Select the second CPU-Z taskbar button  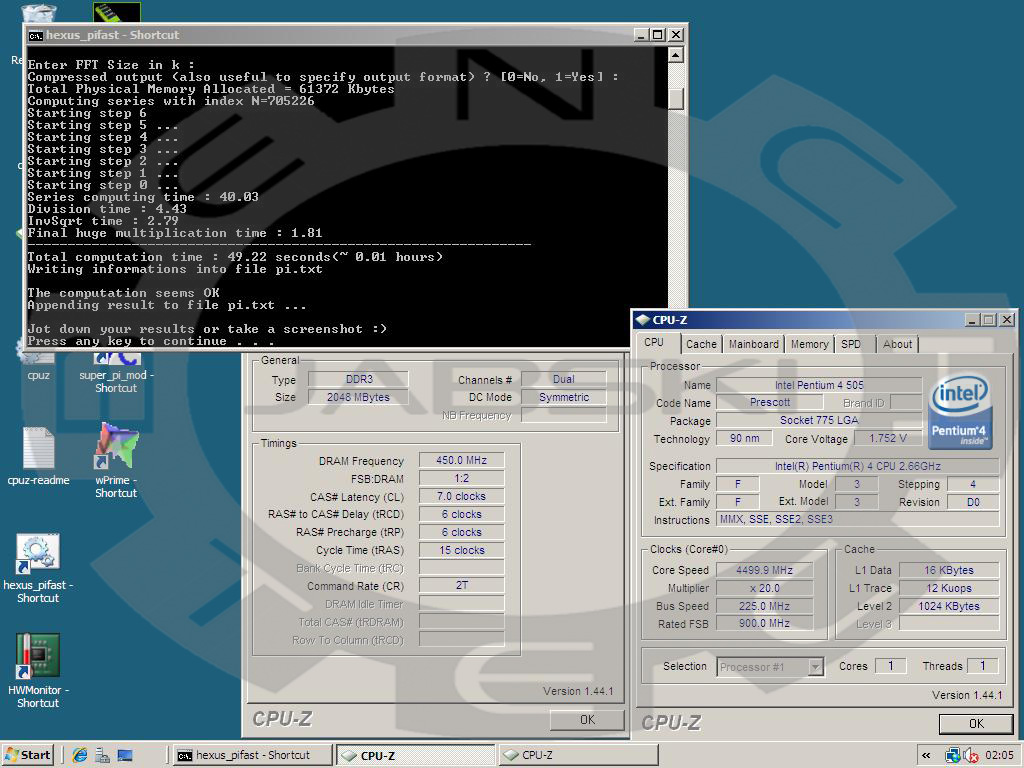click(x=579, y=755)
